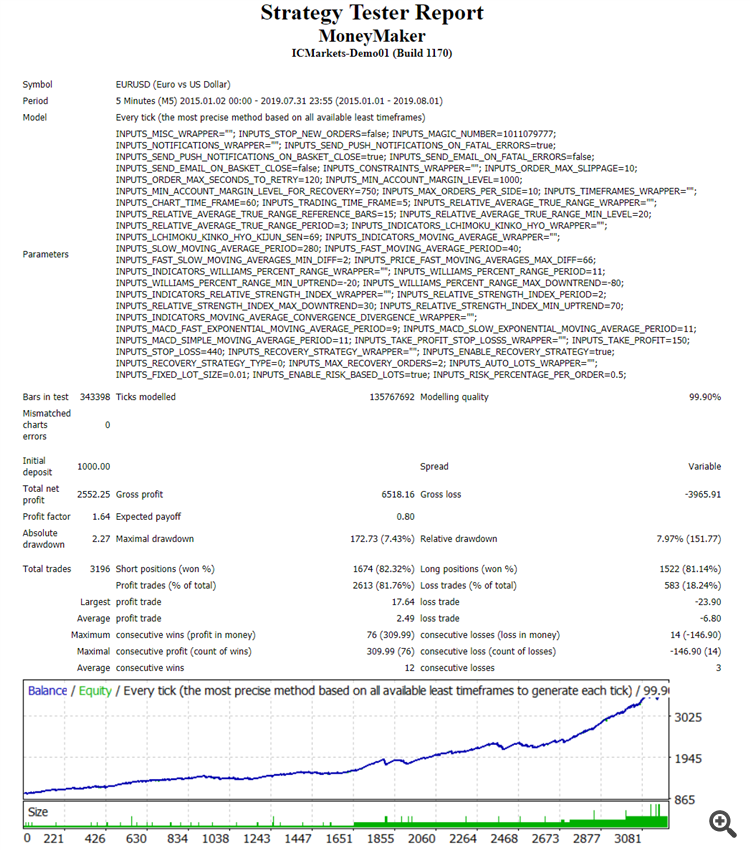
Task: Click the MoneyMaker title text
Action: click(372, 36)
